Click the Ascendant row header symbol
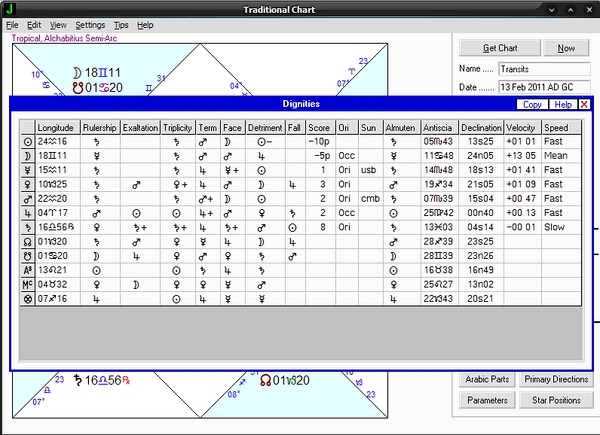 (x=27, y=269)
